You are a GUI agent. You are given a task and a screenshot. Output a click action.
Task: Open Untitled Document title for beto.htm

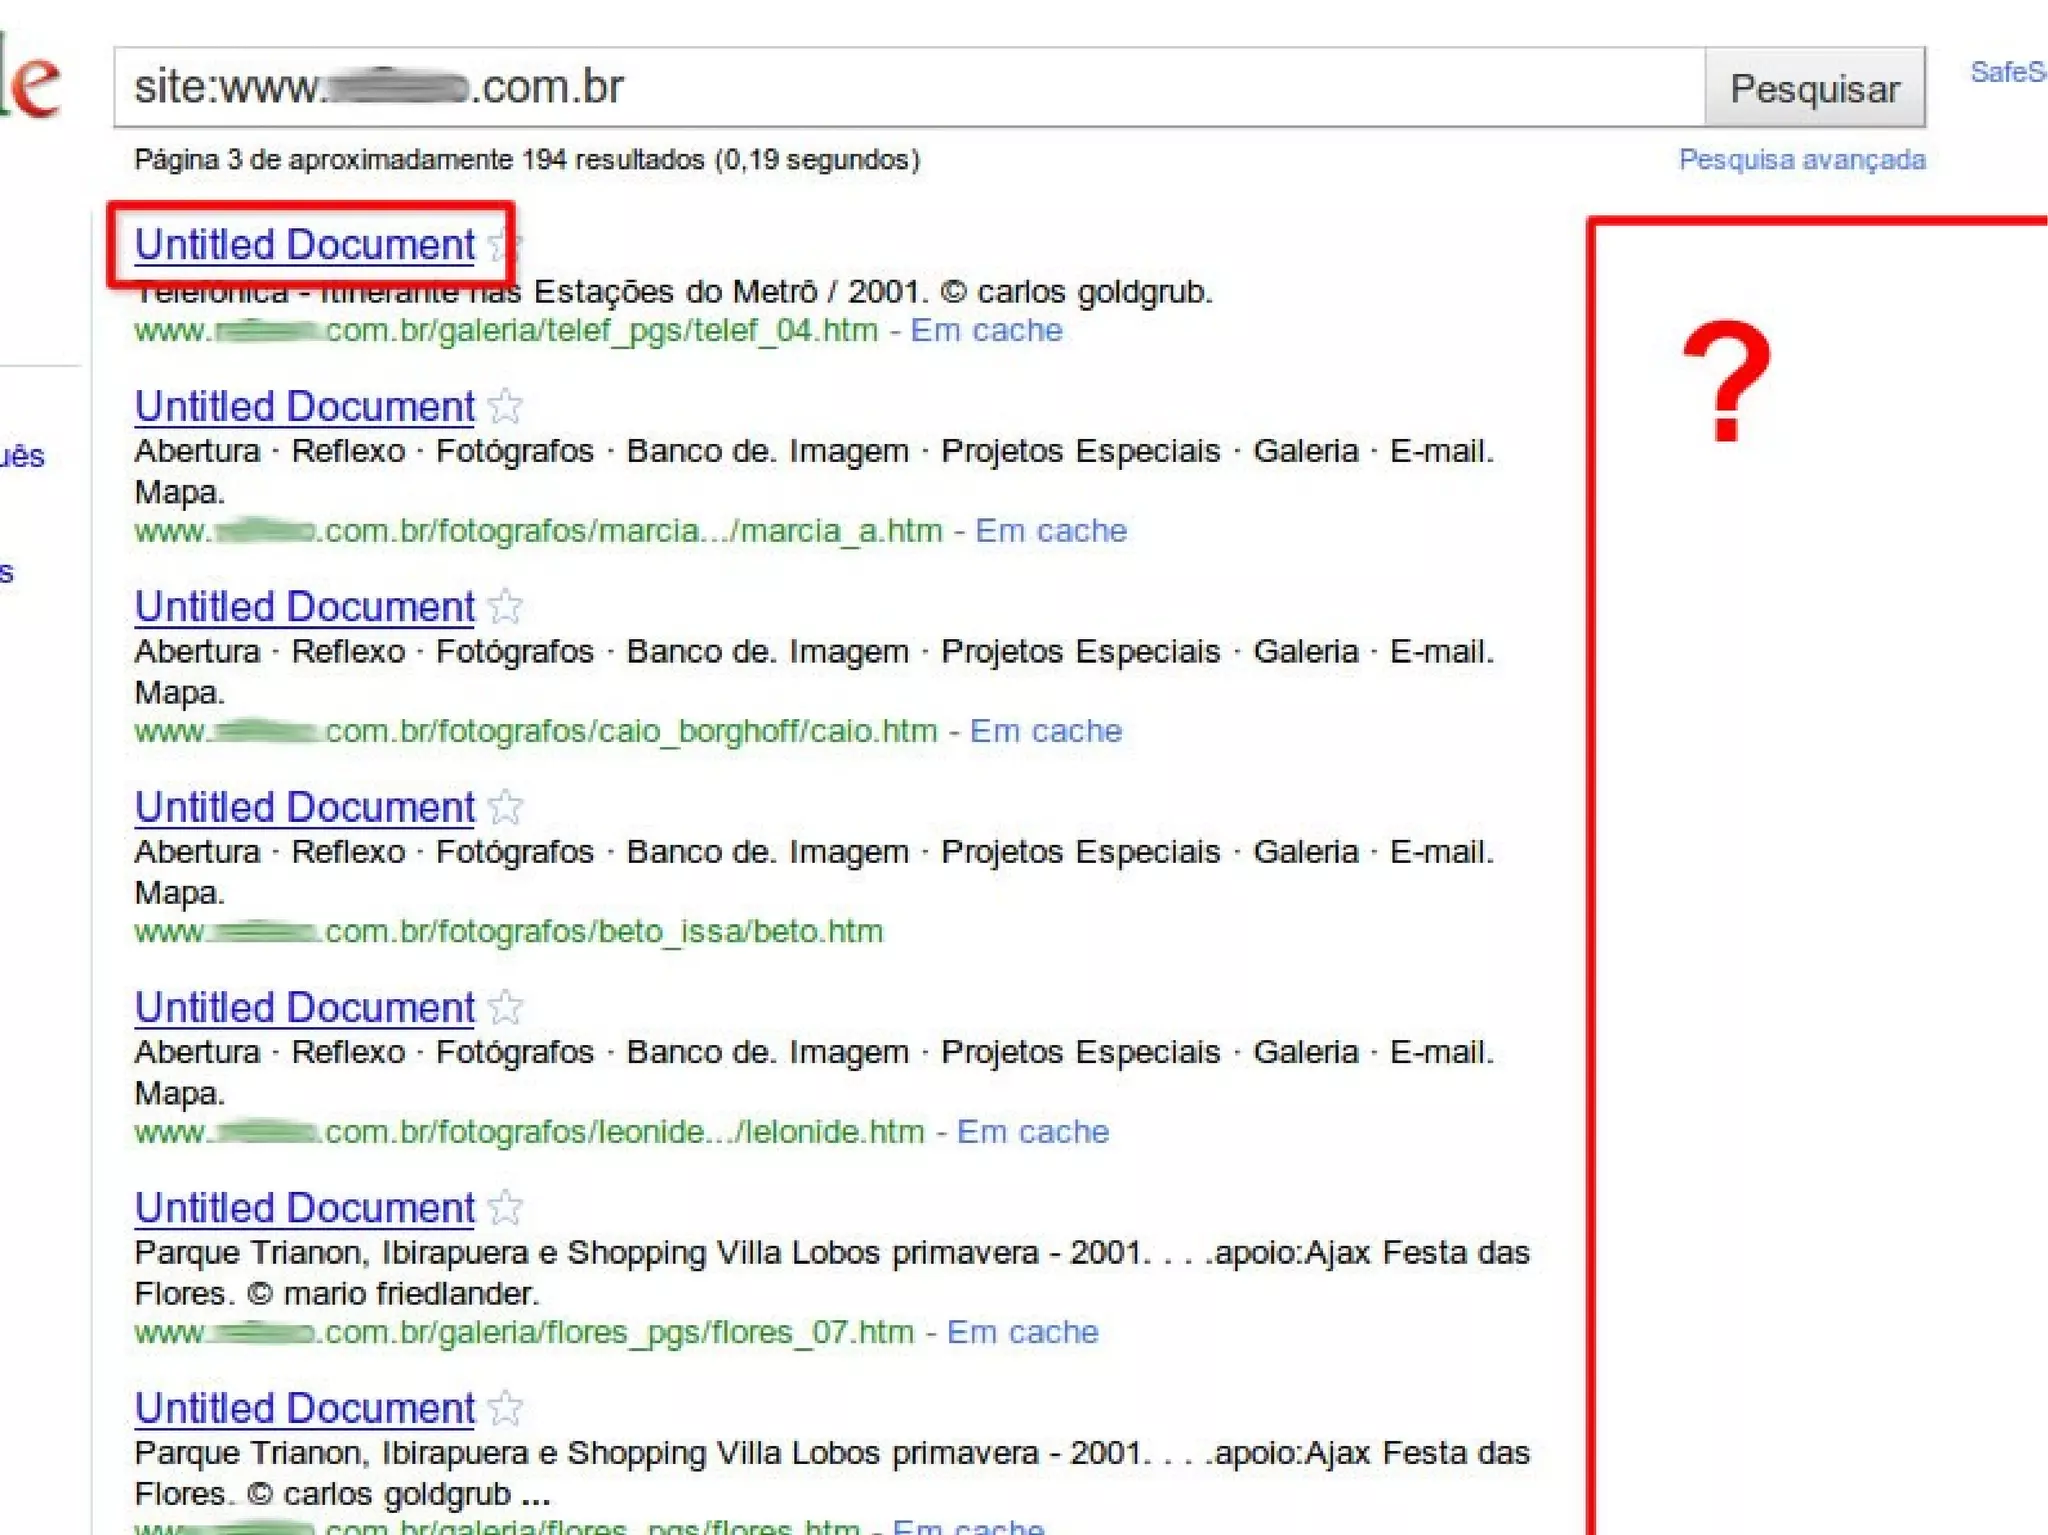click(305, 808)
